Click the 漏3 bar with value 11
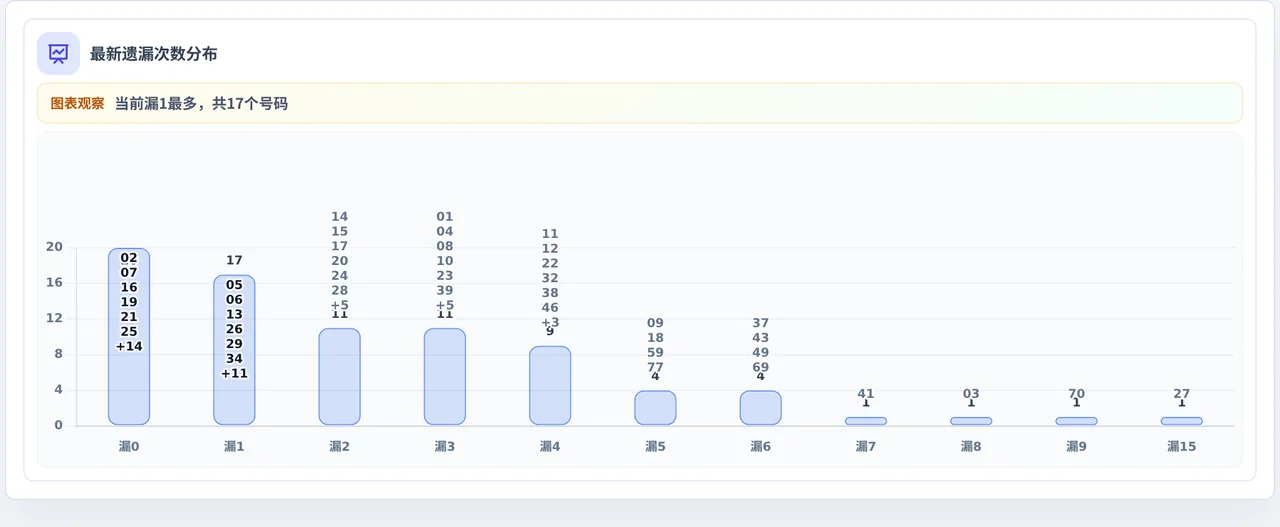The width and height of the screenshot is (1280, 527). (x=445, y=377)
